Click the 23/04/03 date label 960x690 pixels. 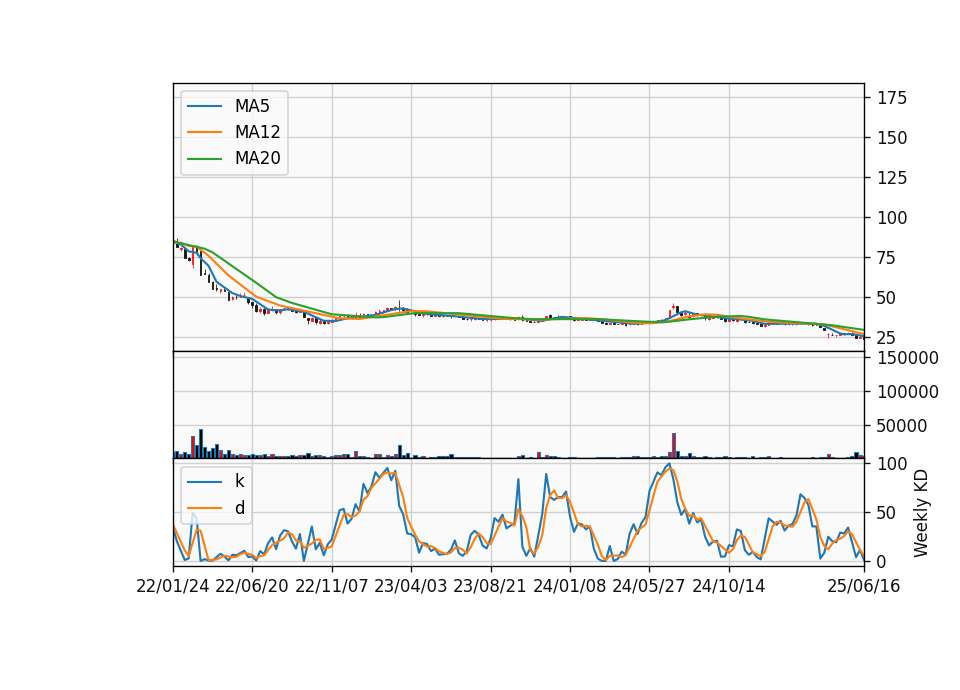(410, 586)
